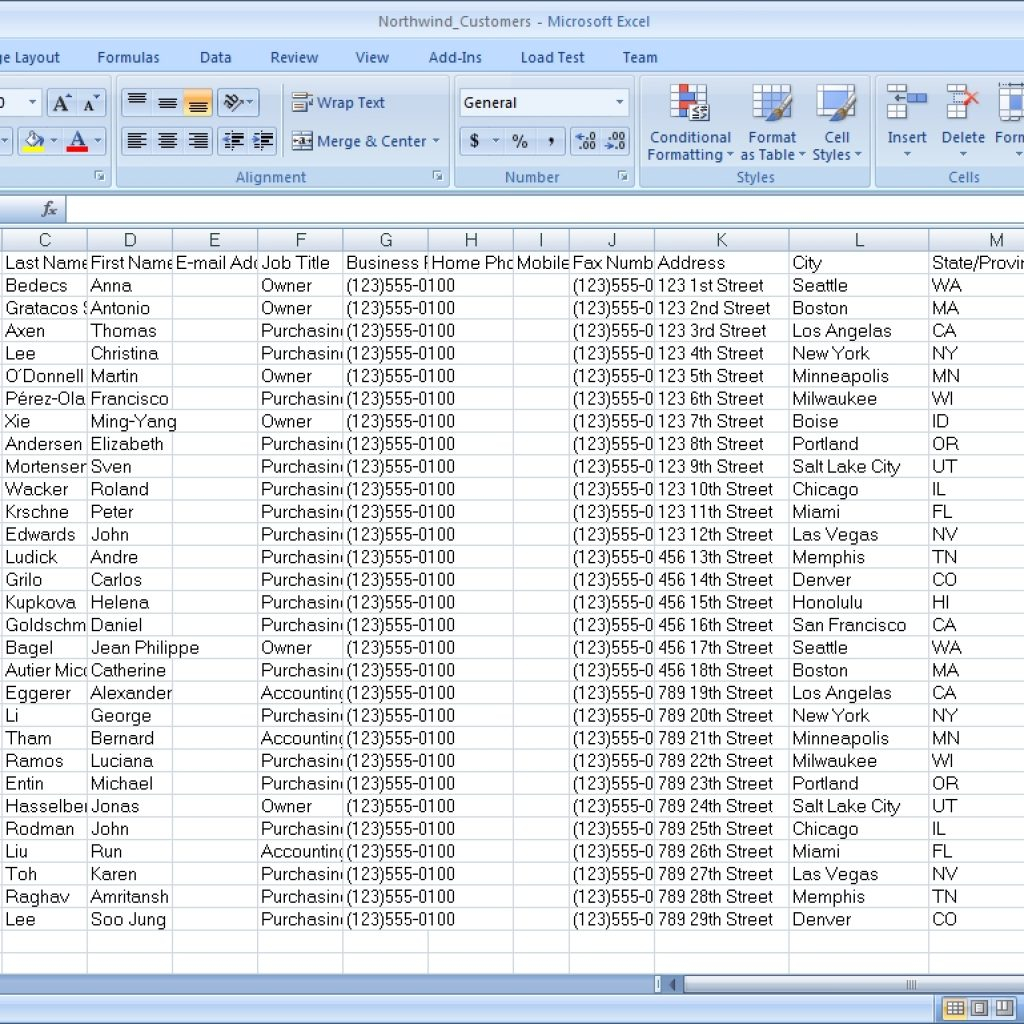The image size is (1024, 1024).
Task: Open the Merge & Center dropdown arrow
Action: (436, 141)
